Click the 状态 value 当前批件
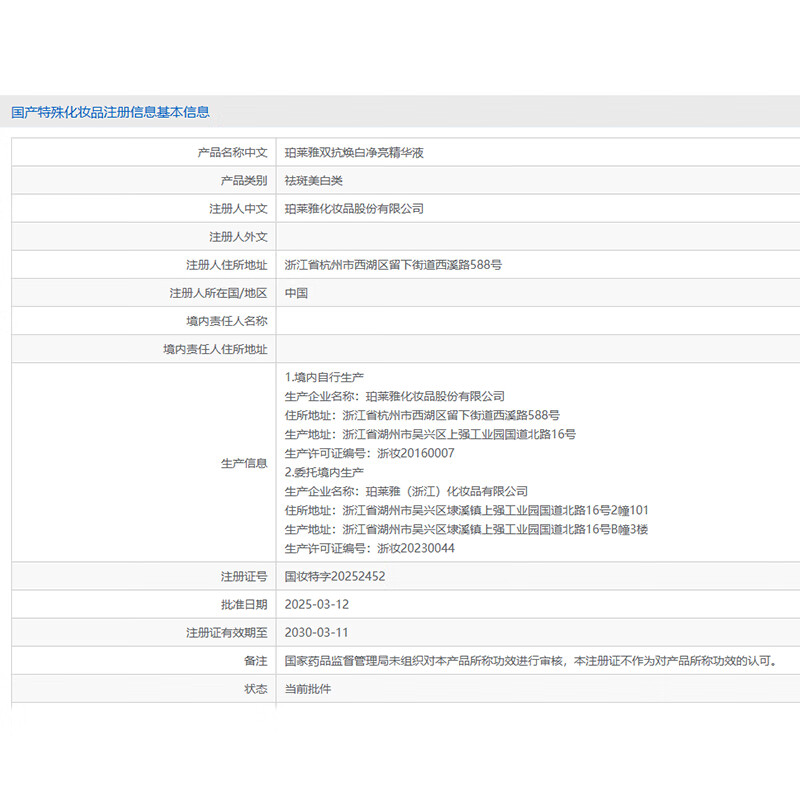The height and width of the screenshot is (800, 800). 308,689
